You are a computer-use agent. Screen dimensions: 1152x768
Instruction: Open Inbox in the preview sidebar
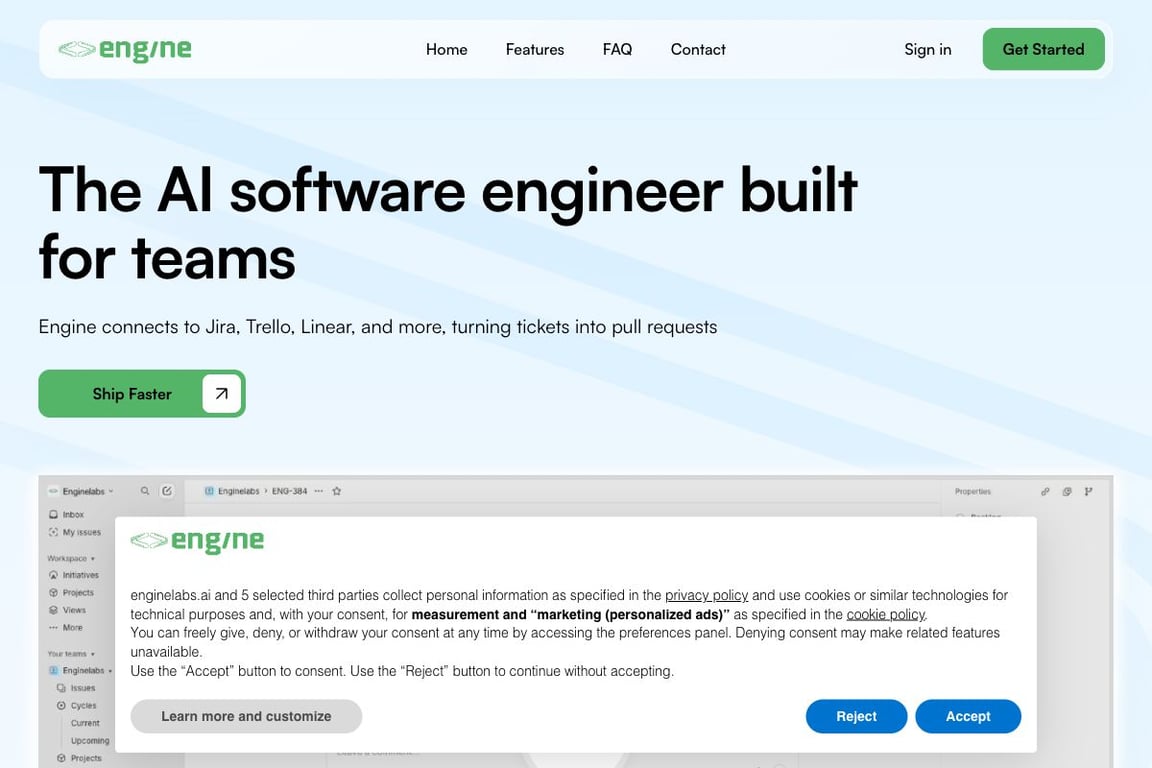click(x=66, y=514)
